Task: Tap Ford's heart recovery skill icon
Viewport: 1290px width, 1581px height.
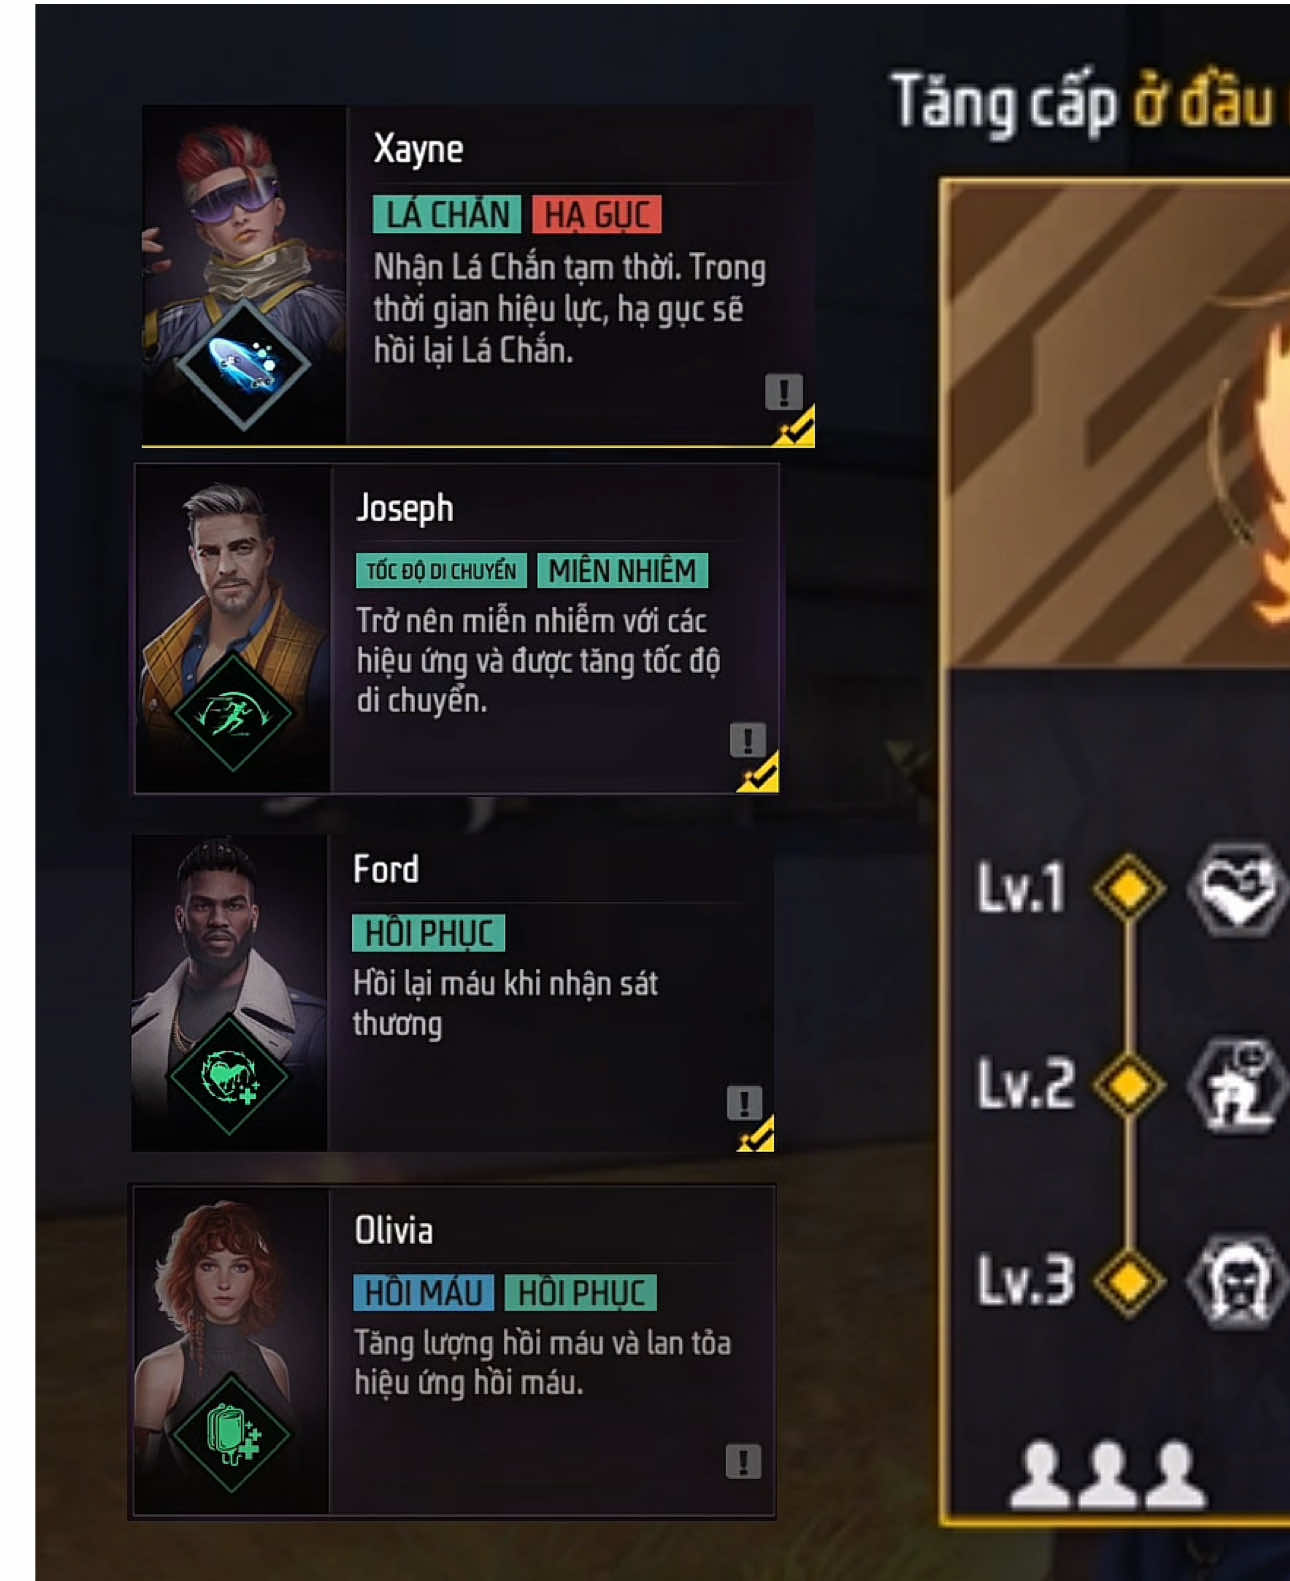Action: [x=230, y=1076]
